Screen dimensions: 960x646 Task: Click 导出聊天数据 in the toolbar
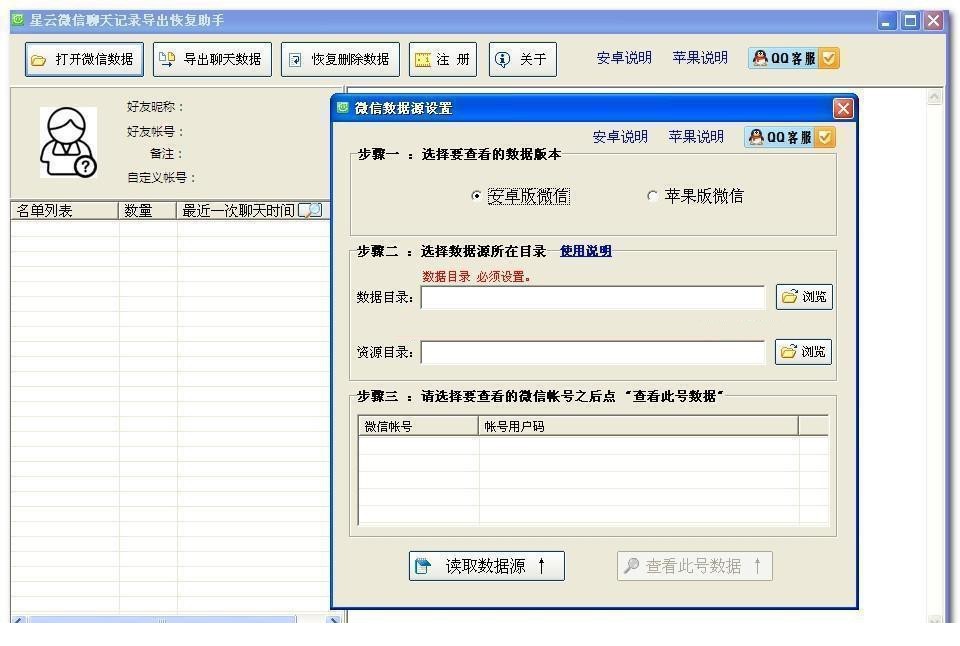[212, 59]
